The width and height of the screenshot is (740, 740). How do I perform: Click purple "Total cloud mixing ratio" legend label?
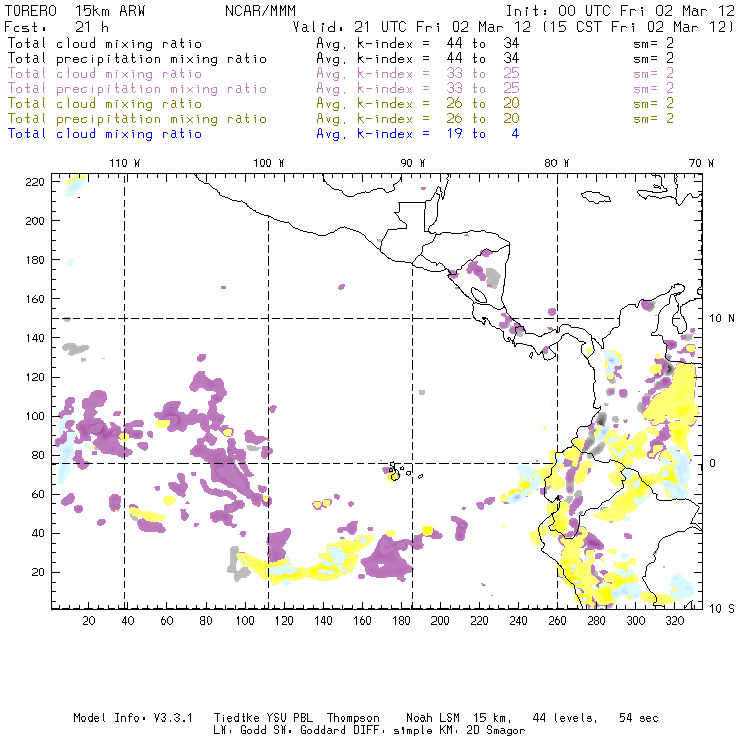[x=105, y=74]
